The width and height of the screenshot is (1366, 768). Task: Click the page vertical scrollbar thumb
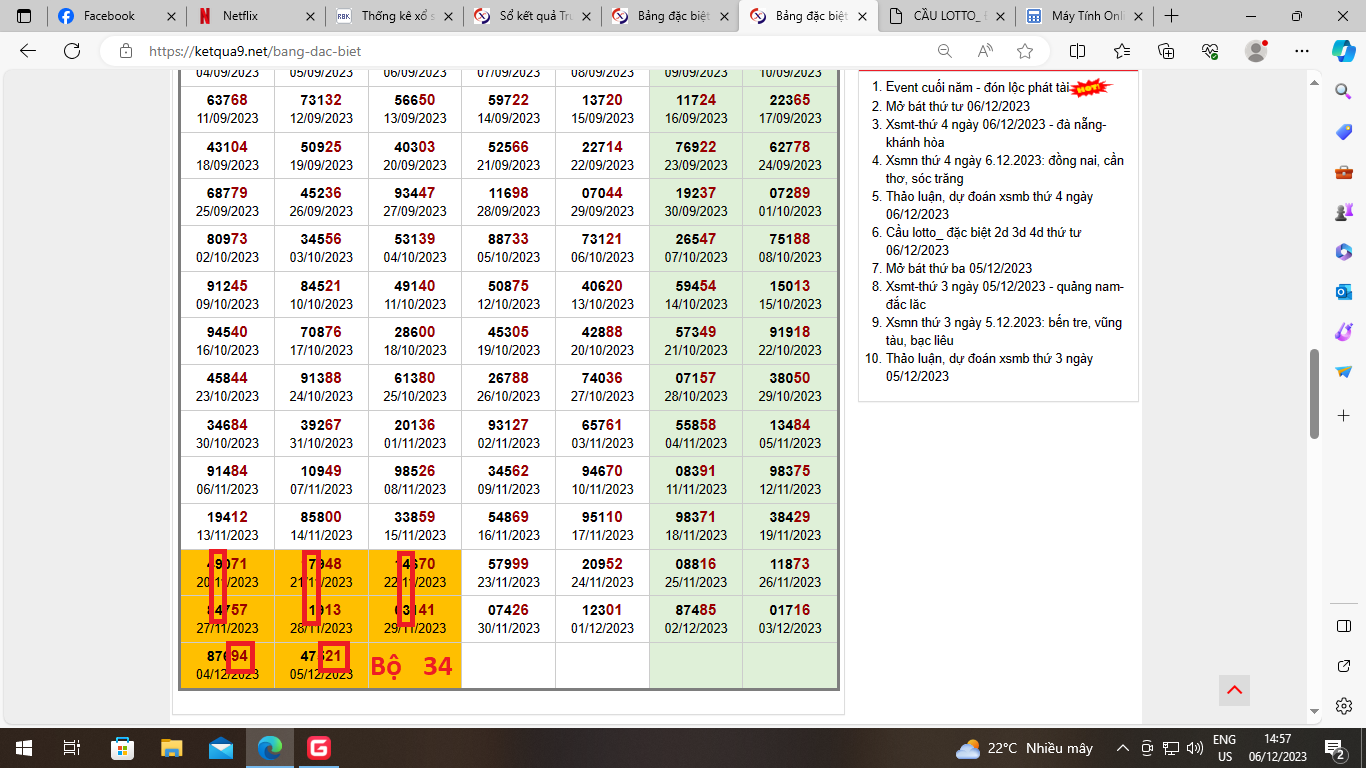(1315, 393)
